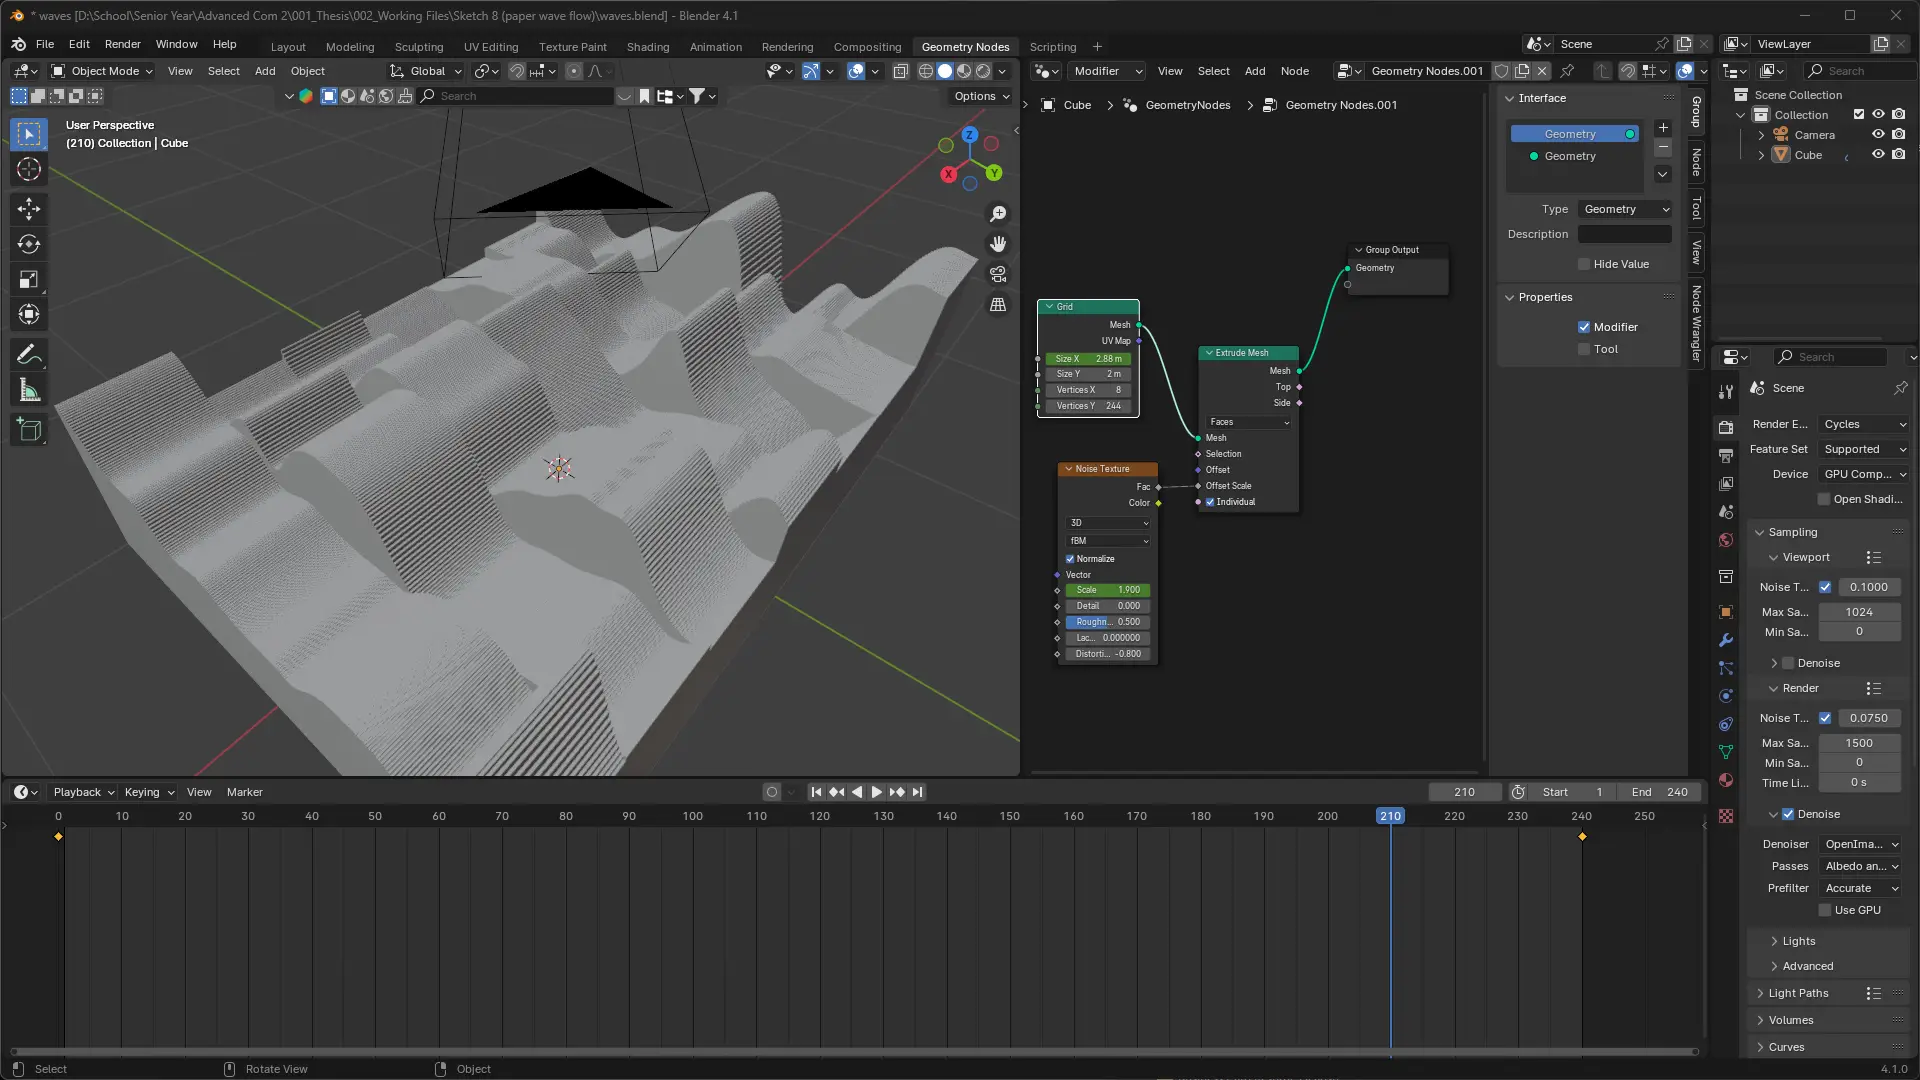Uncheck Normalize in Noise Texture node
The width and height of the screenshot is (1920, 1080).
(x=1070, y=559)
